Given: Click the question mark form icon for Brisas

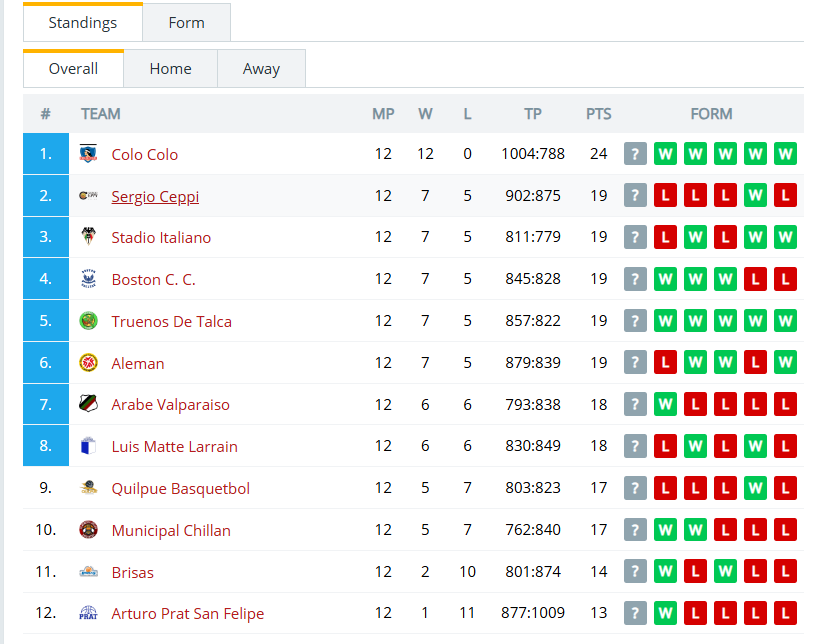Looking at the screenshot, I should tap(635, 571).
